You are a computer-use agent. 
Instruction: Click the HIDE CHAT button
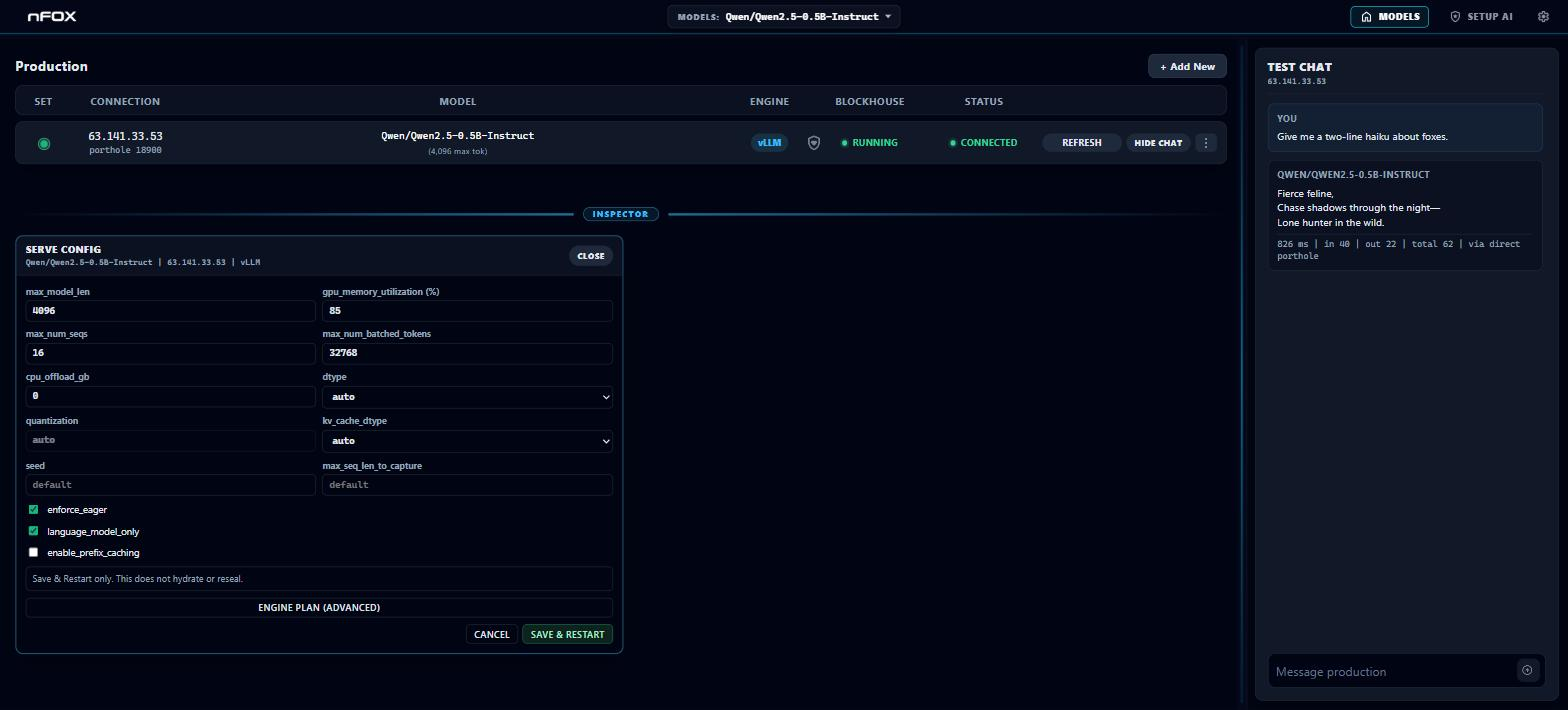(x=1158, y=143)
